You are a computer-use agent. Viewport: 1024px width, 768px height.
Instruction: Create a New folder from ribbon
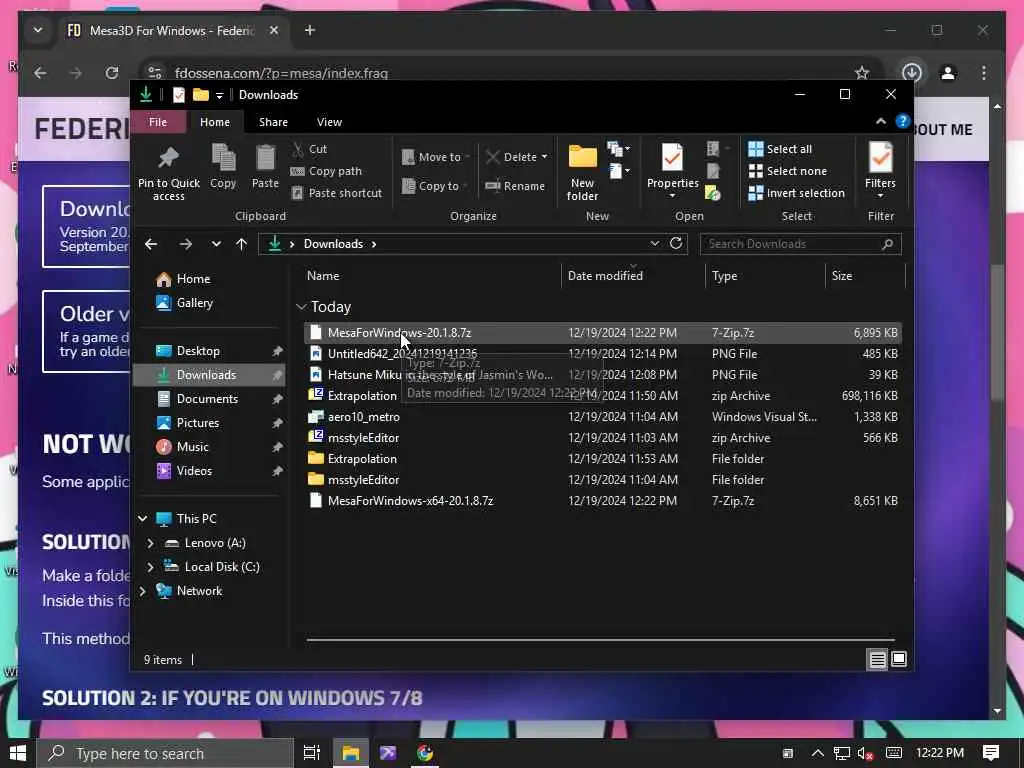tap(583, 173)
